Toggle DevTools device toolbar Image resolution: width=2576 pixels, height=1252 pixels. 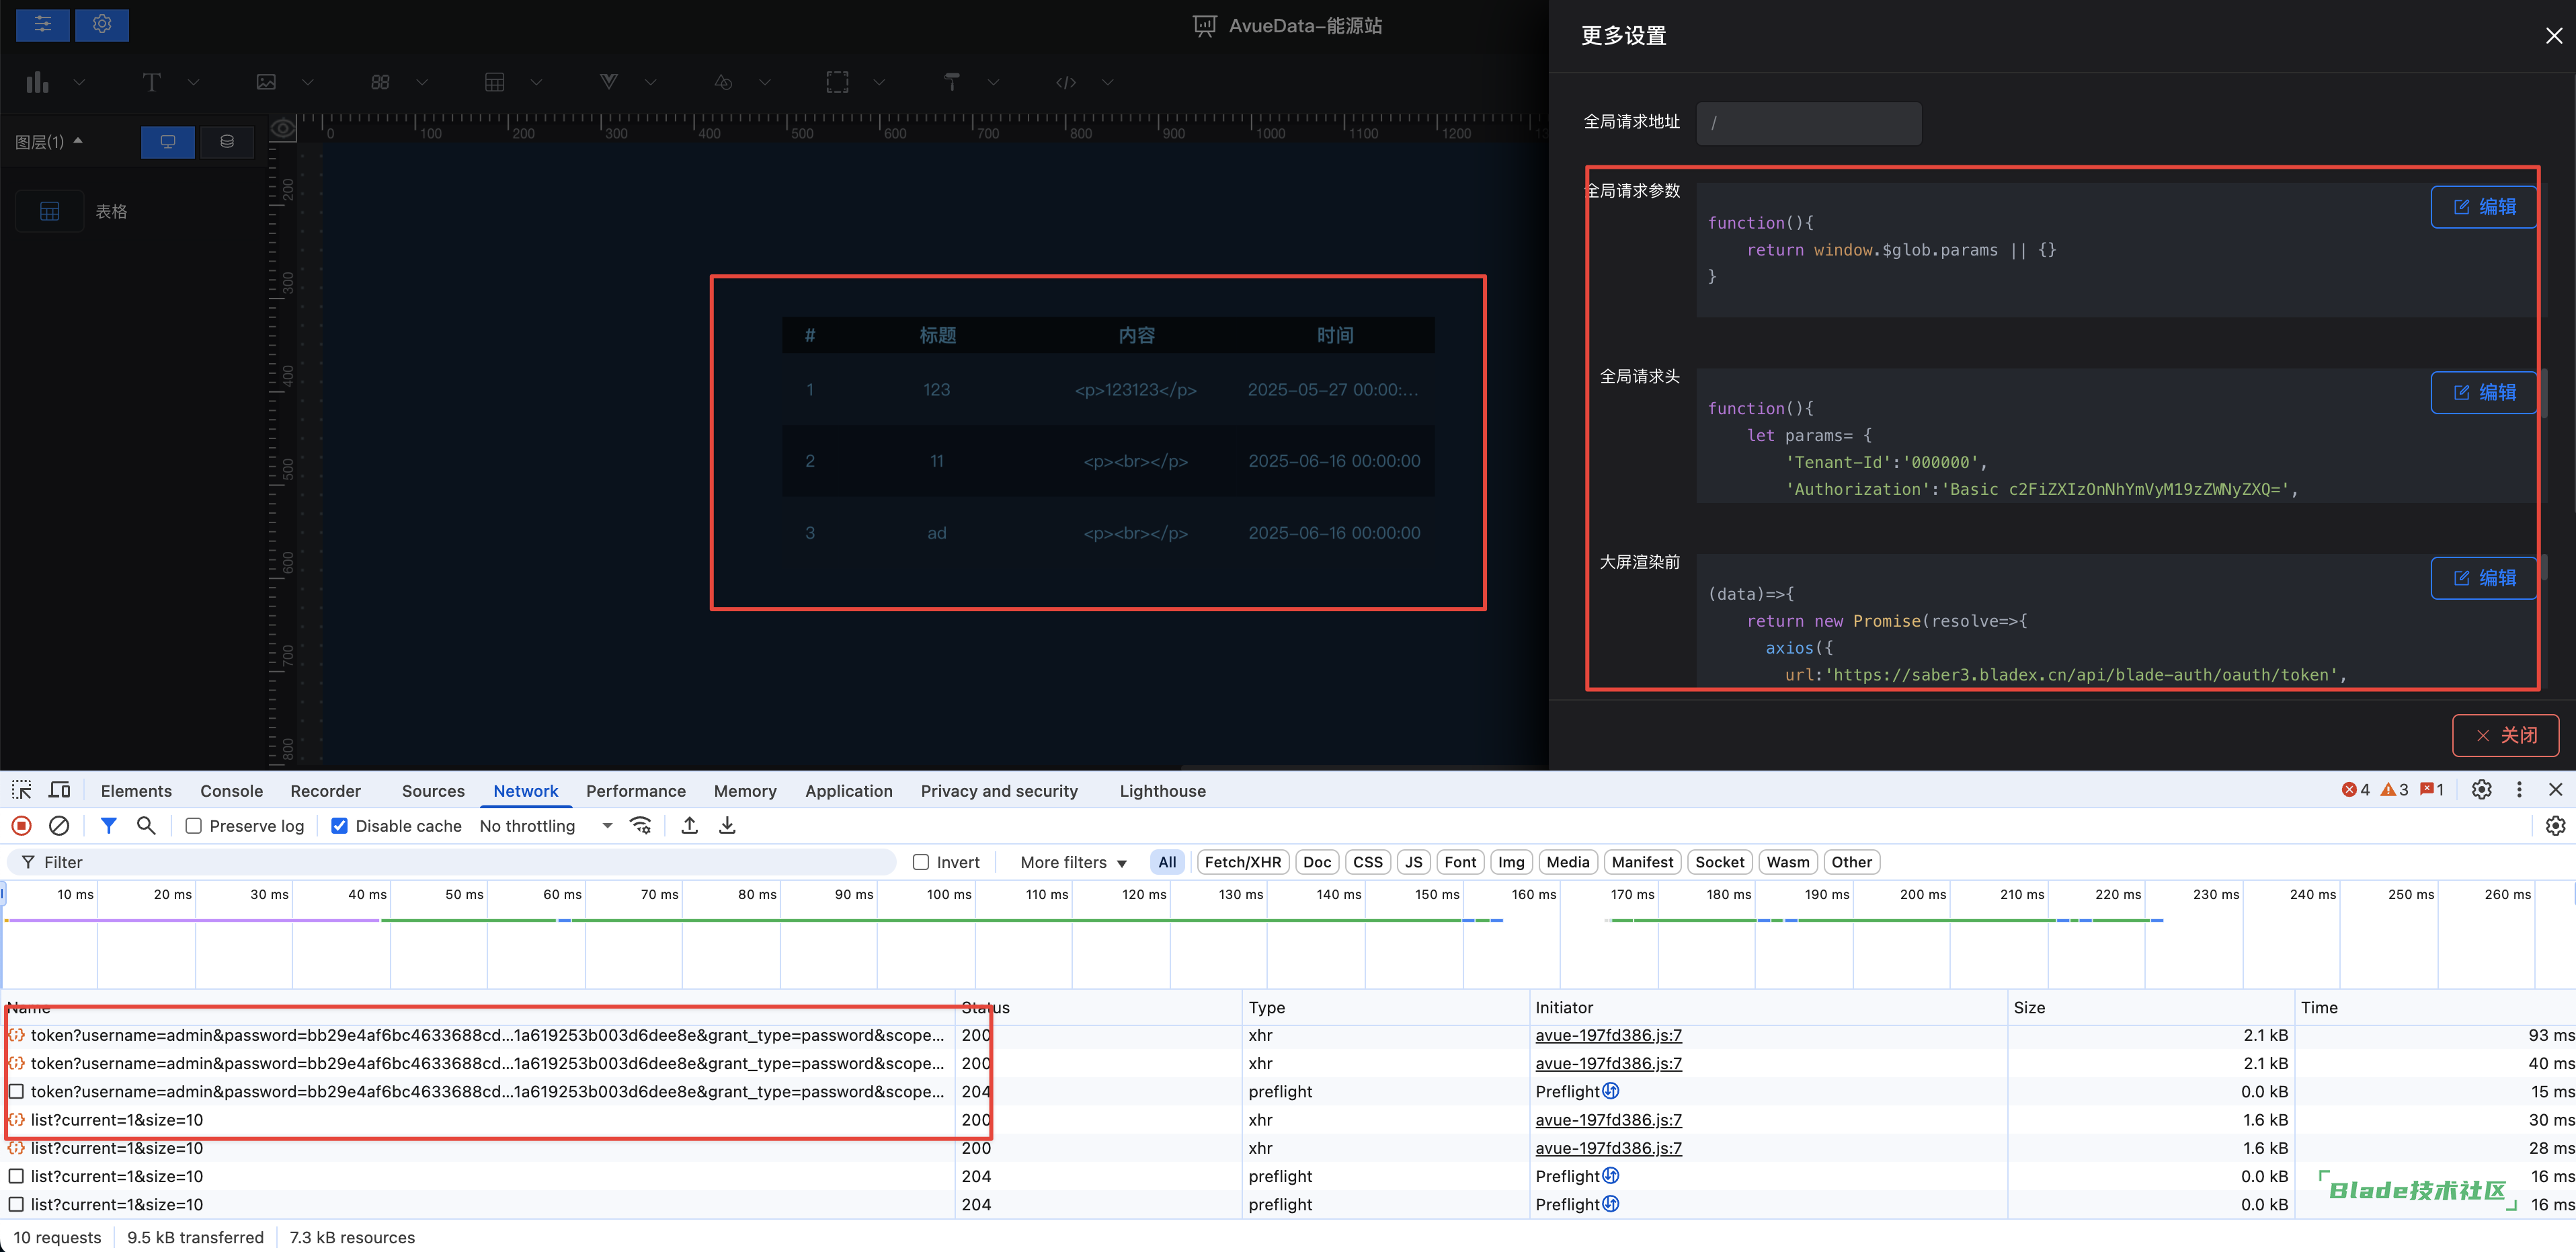(60, 790)
